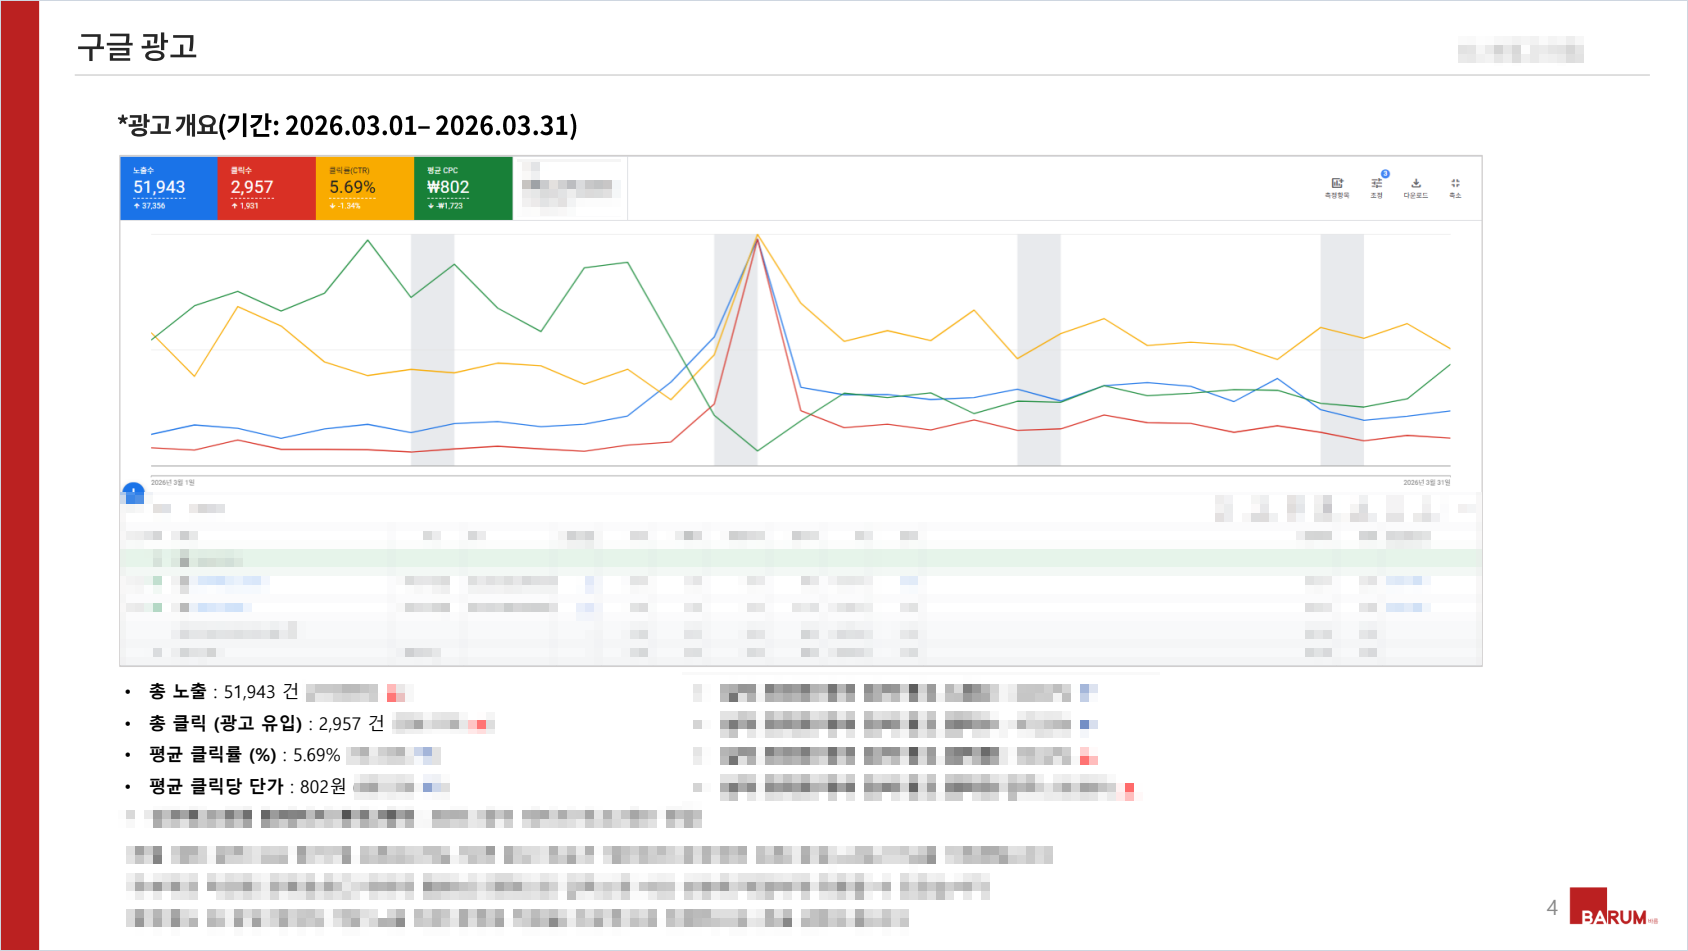
Task: Click the page number 4
Action: pyautogui.click(x=1552, y=908)
